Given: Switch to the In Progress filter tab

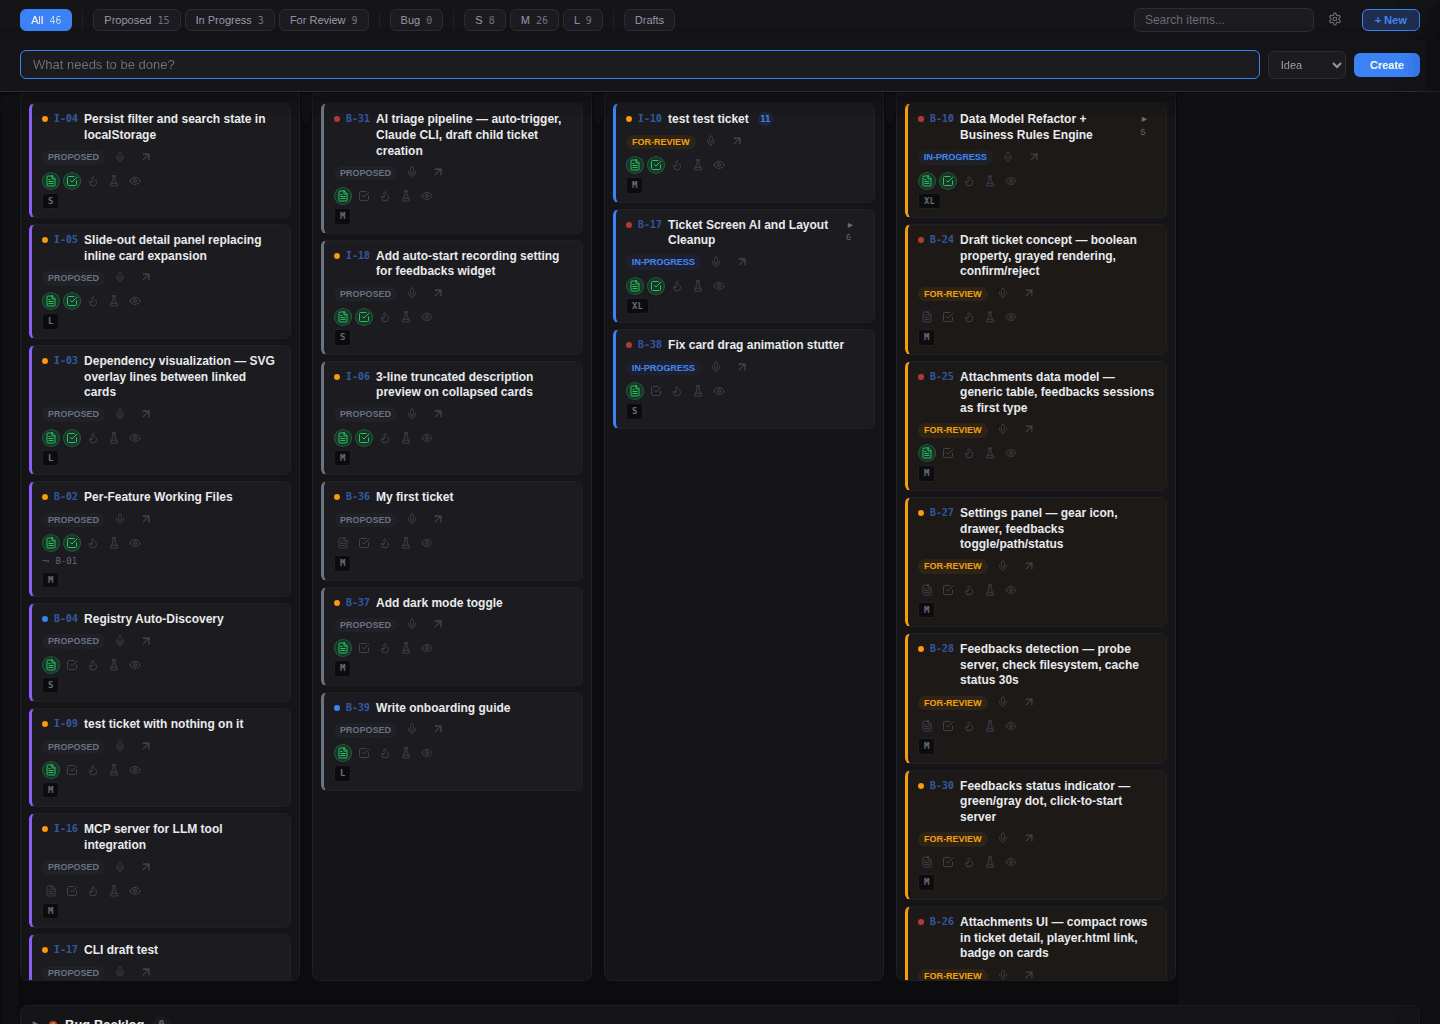Looking at the screenshot, I should click(x=230, y=20).
